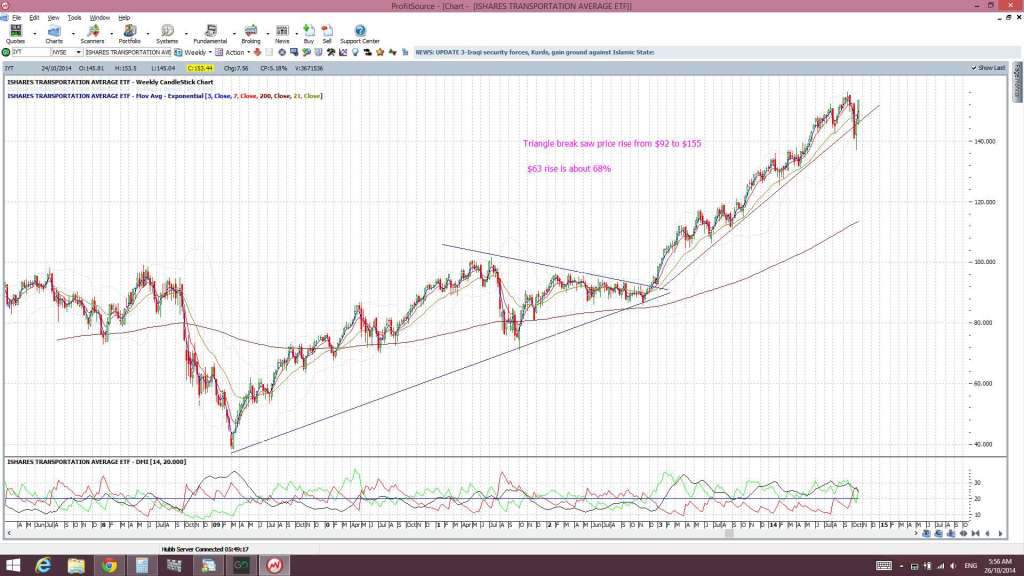The image size is (1024, 576).
Task: Open the Fundamental data view
Action: [210, 34]
